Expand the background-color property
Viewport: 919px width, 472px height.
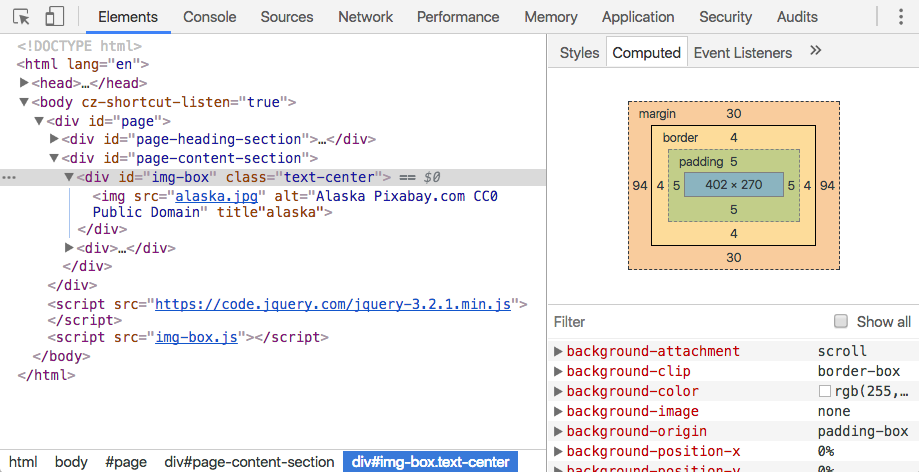[x=559, y=391]
